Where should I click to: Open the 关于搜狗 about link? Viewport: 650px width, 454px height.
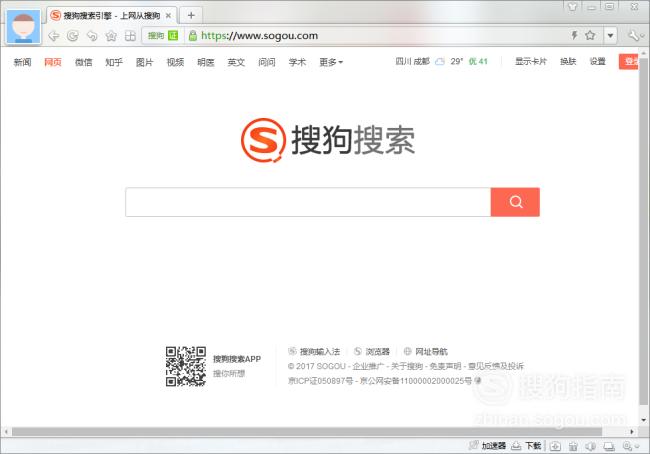tap(407, 366)
